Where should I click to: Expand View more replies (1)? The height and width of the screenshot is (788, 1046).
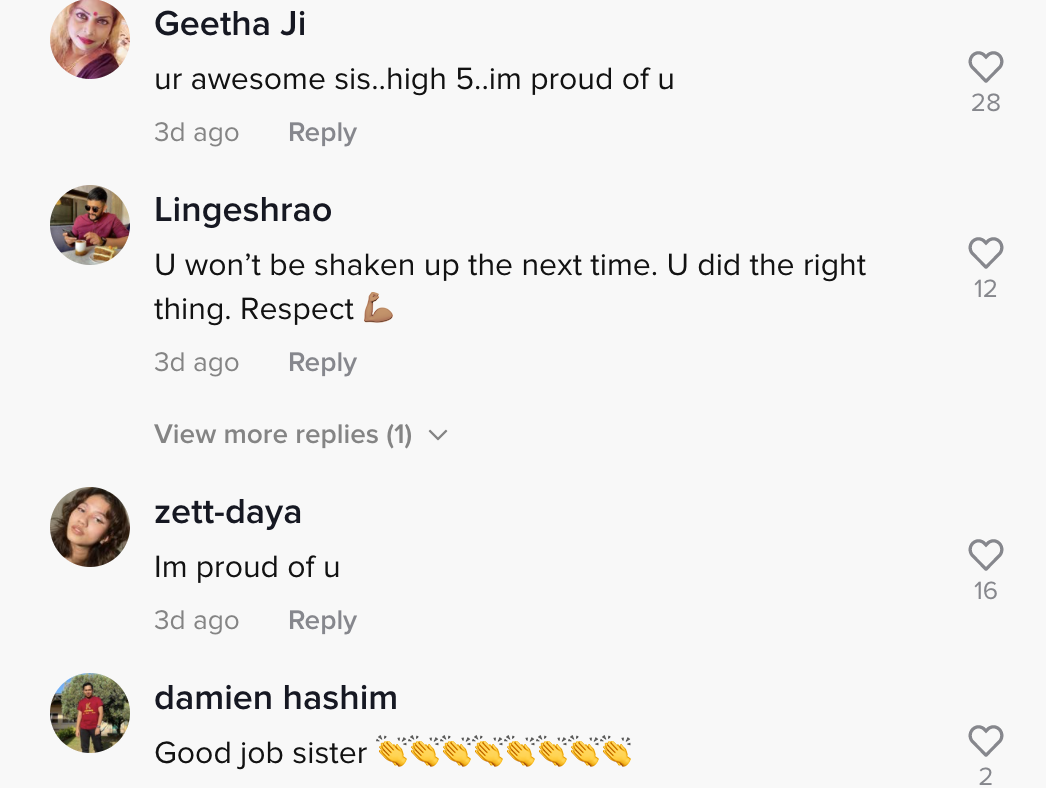(x=283, y=435)
